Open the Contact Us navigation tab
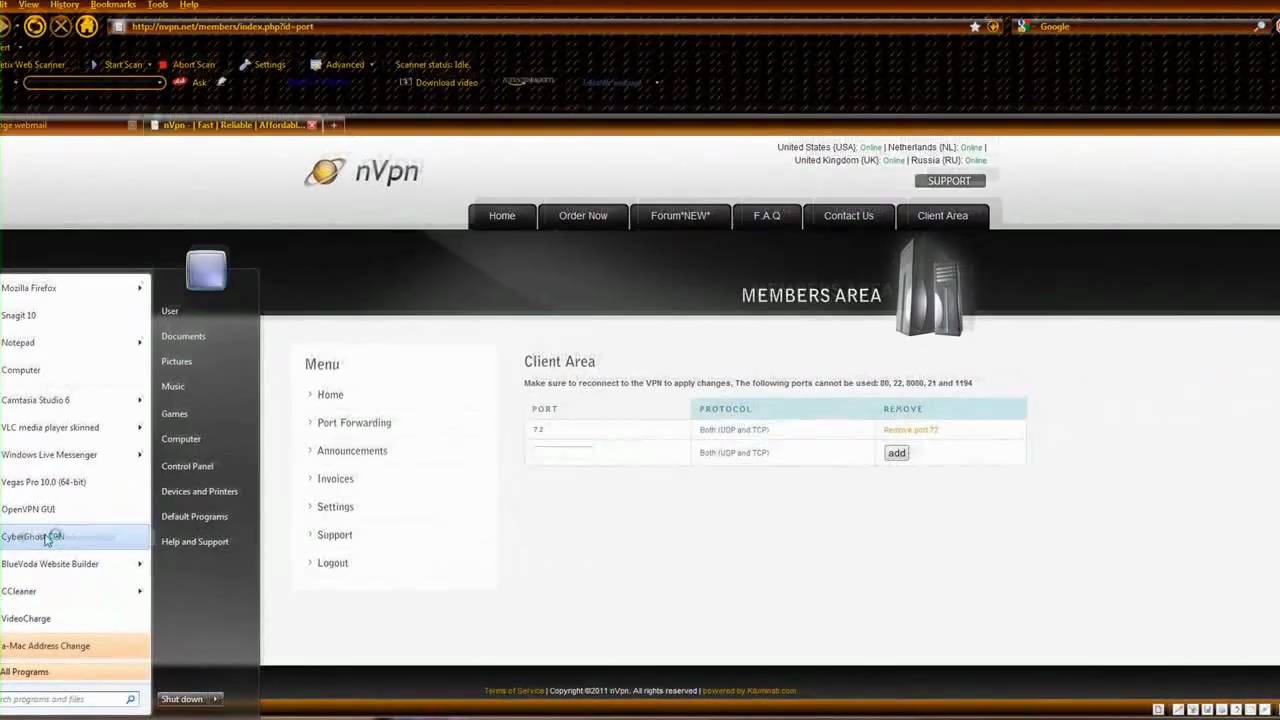Image resolution: width=1280 pixels, height=720 pixels. click(848, 216)
